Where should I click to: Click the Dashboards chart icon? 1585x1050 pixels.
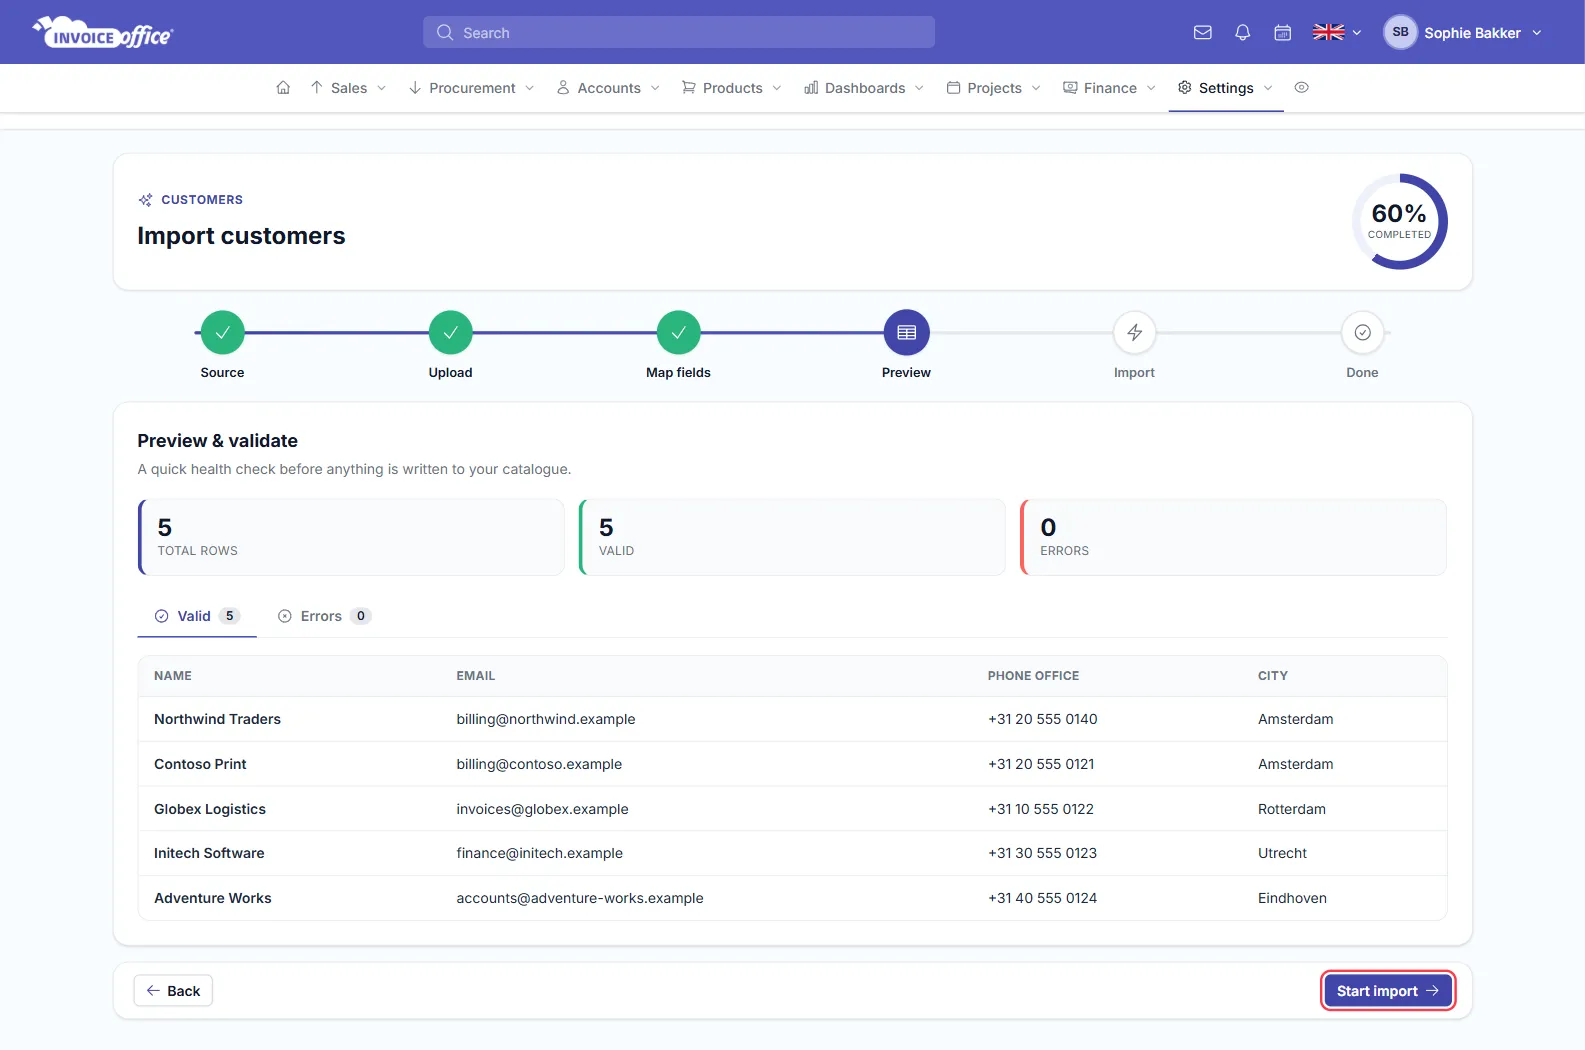tap(811, 88)
